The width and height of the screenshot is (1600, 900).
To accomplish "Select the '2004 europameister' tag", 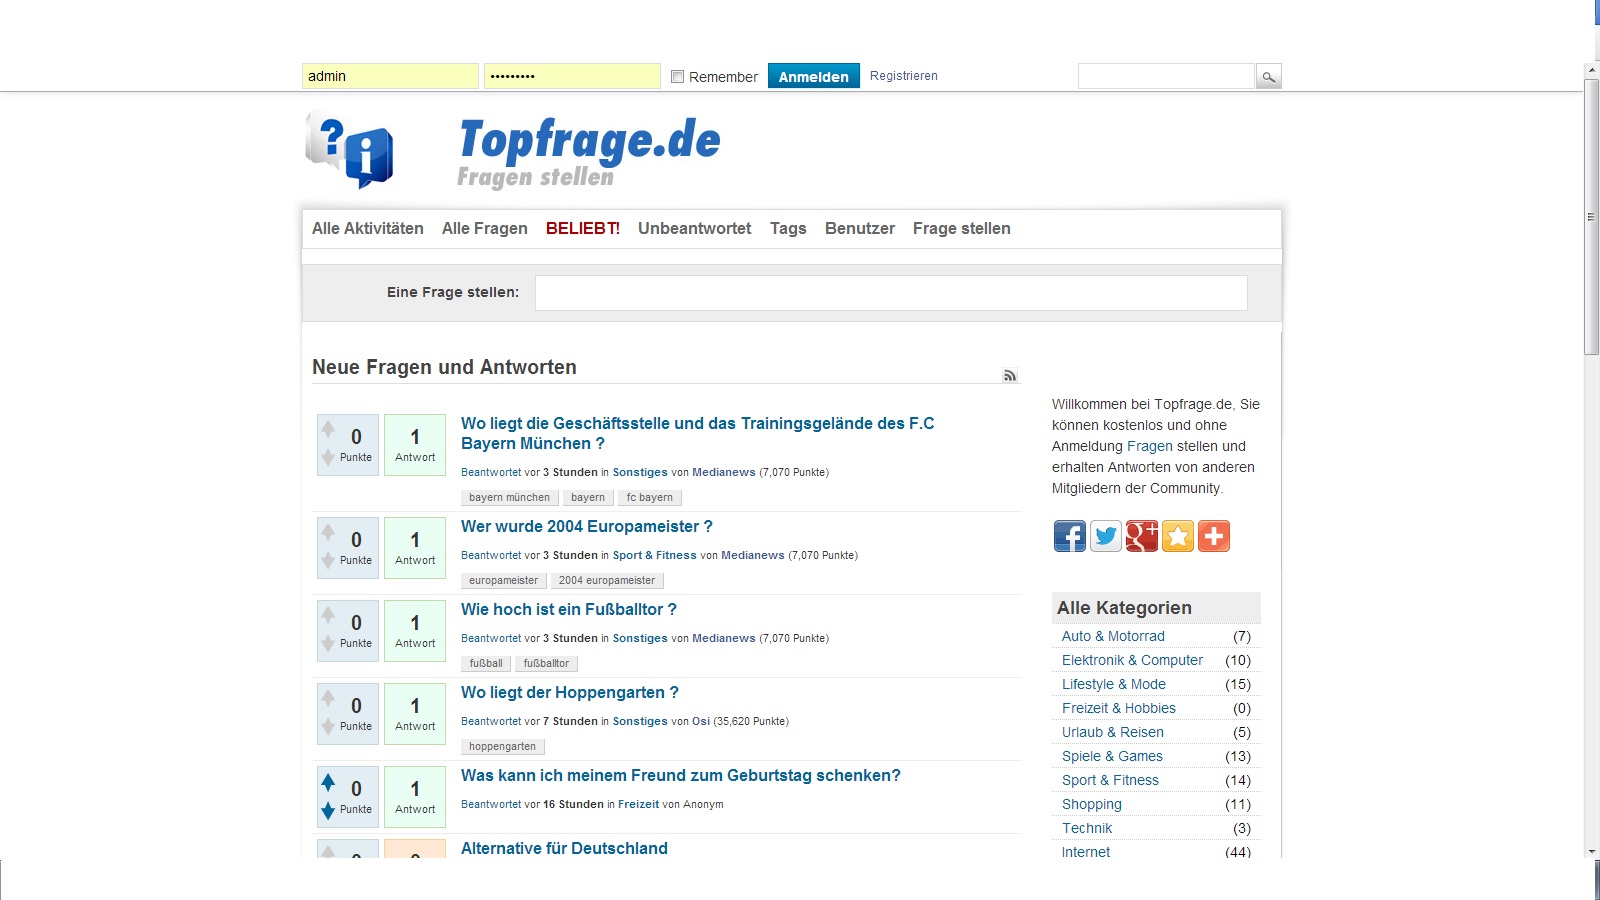I will 607,580.
